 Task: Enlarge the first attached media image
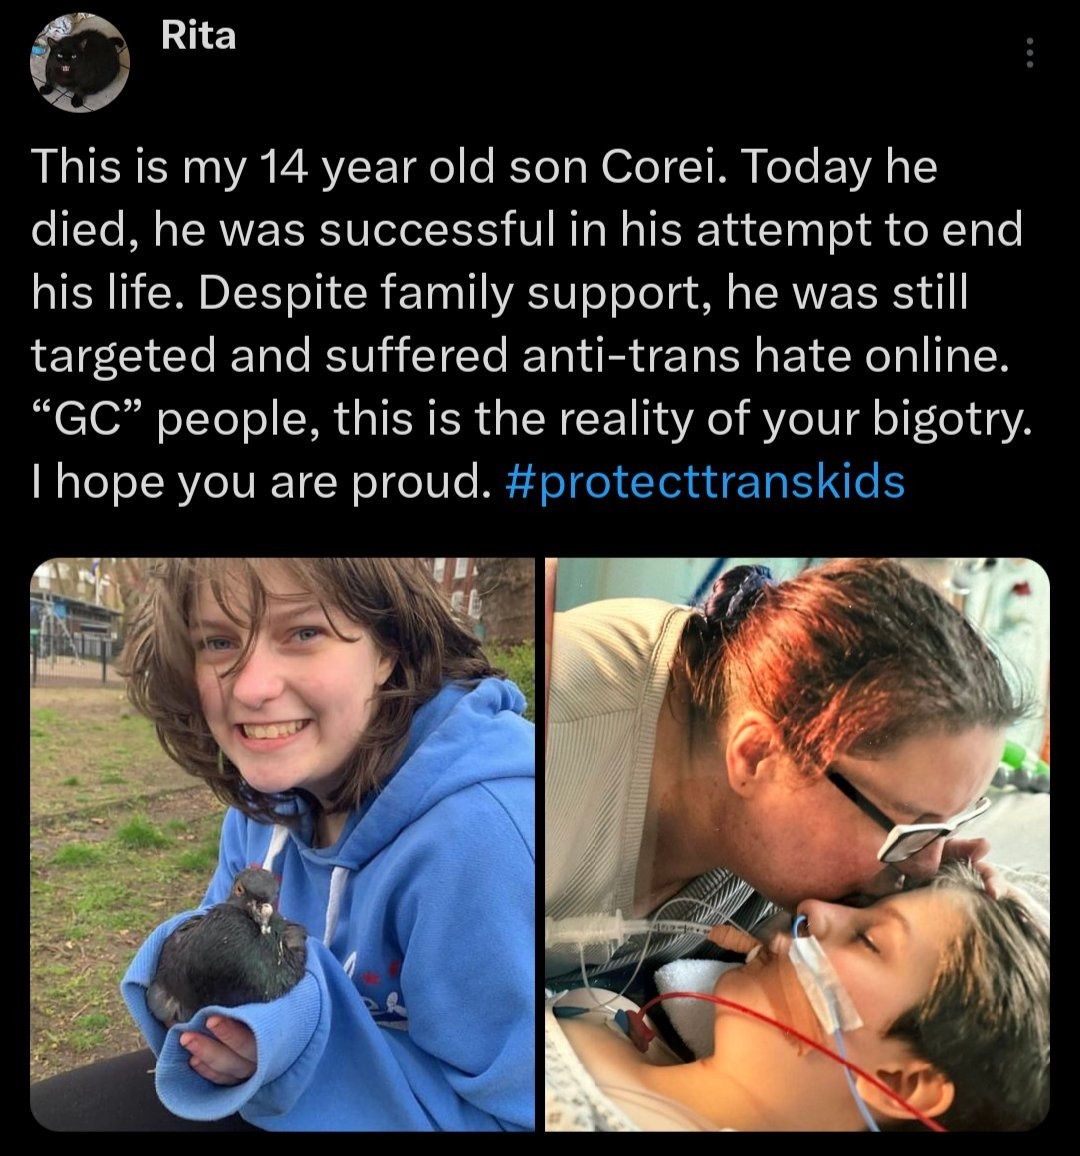[282, 844]
